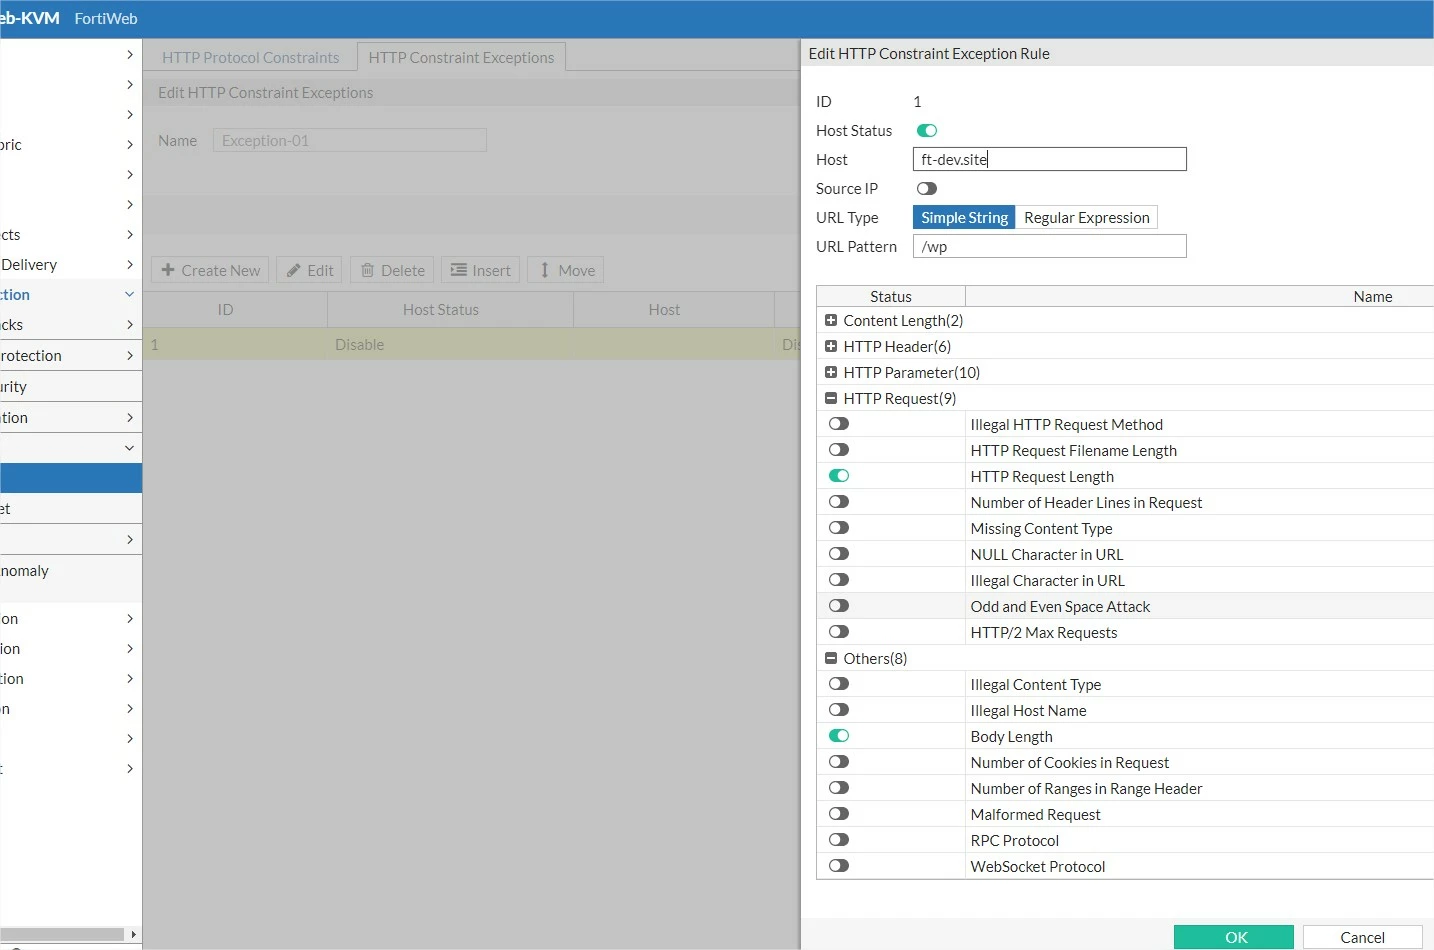
Task: Enable Illegal HTTP Request Method toggle
Action: [x=839, y=424]
